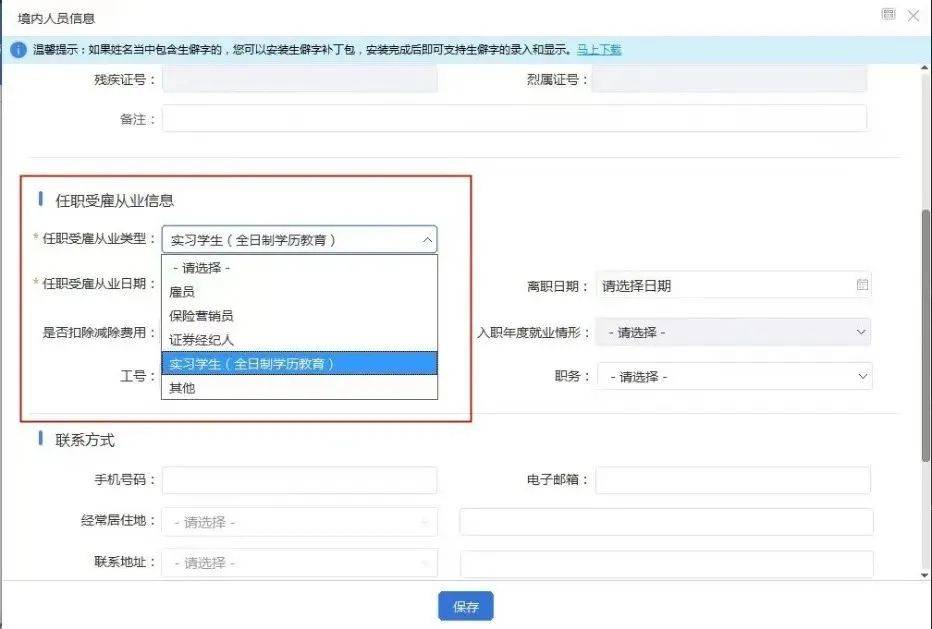The height and width of the screenshot is (629, 932).
Task: Open the 入职年度就业情形 dropdown
Action: pos(732,332)
